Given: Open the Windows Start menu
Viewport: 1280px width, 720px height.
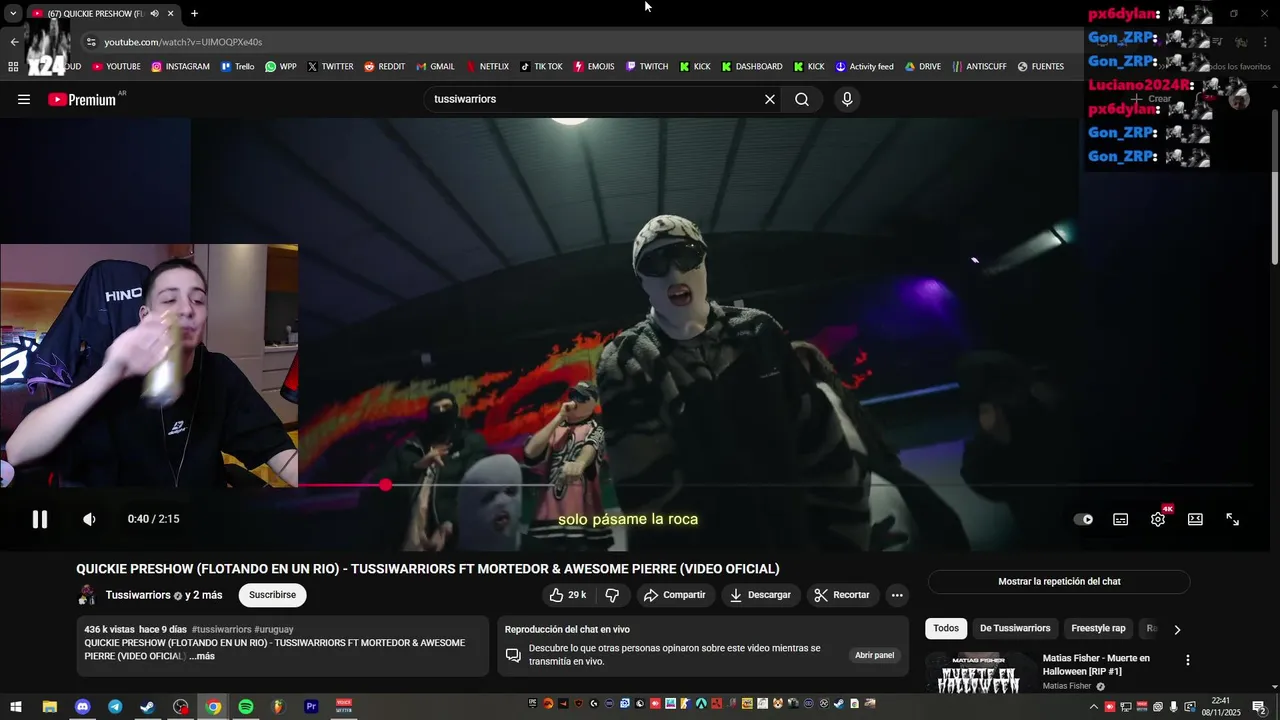Looking at the screenshot, I should click(16, 707).
